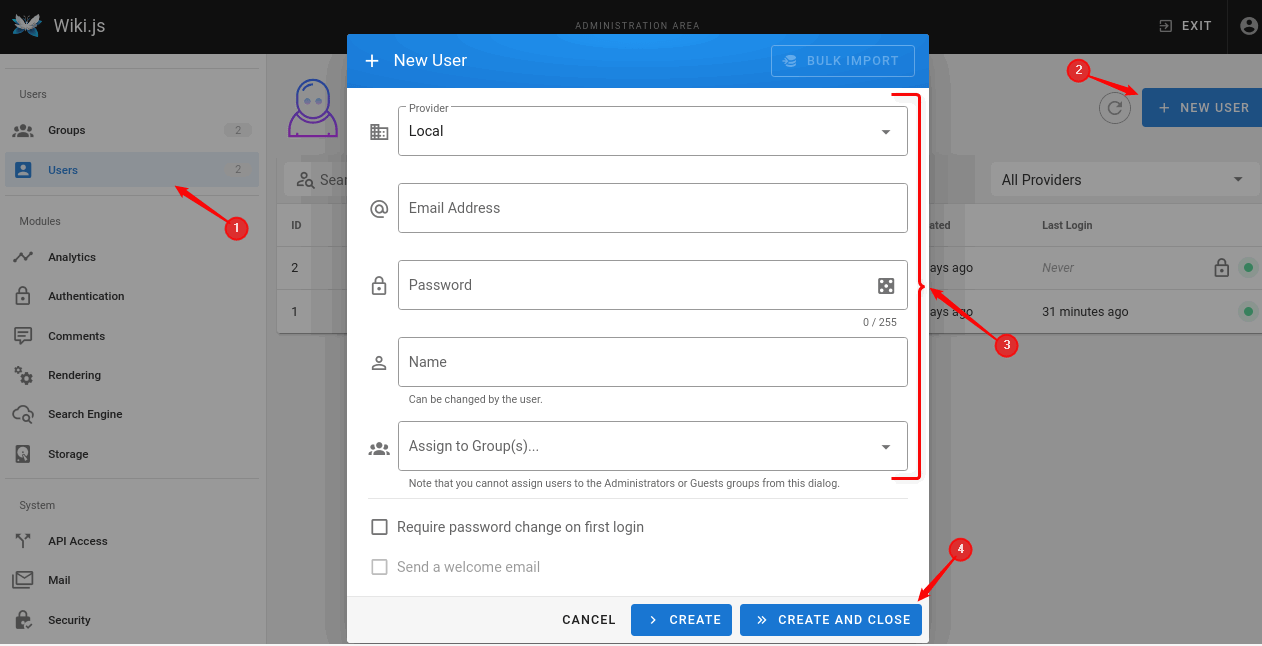1262x646 pixels.
Task: Click the Bulk Import button
Action: 842,61
